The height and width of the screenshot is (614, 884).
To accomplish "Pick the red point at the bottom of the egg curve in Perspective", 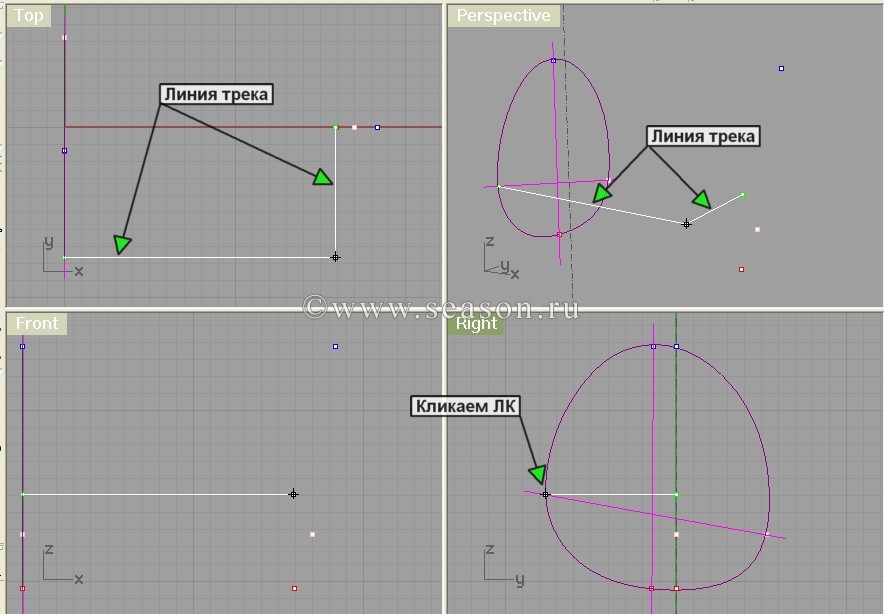I will (559, 235).
